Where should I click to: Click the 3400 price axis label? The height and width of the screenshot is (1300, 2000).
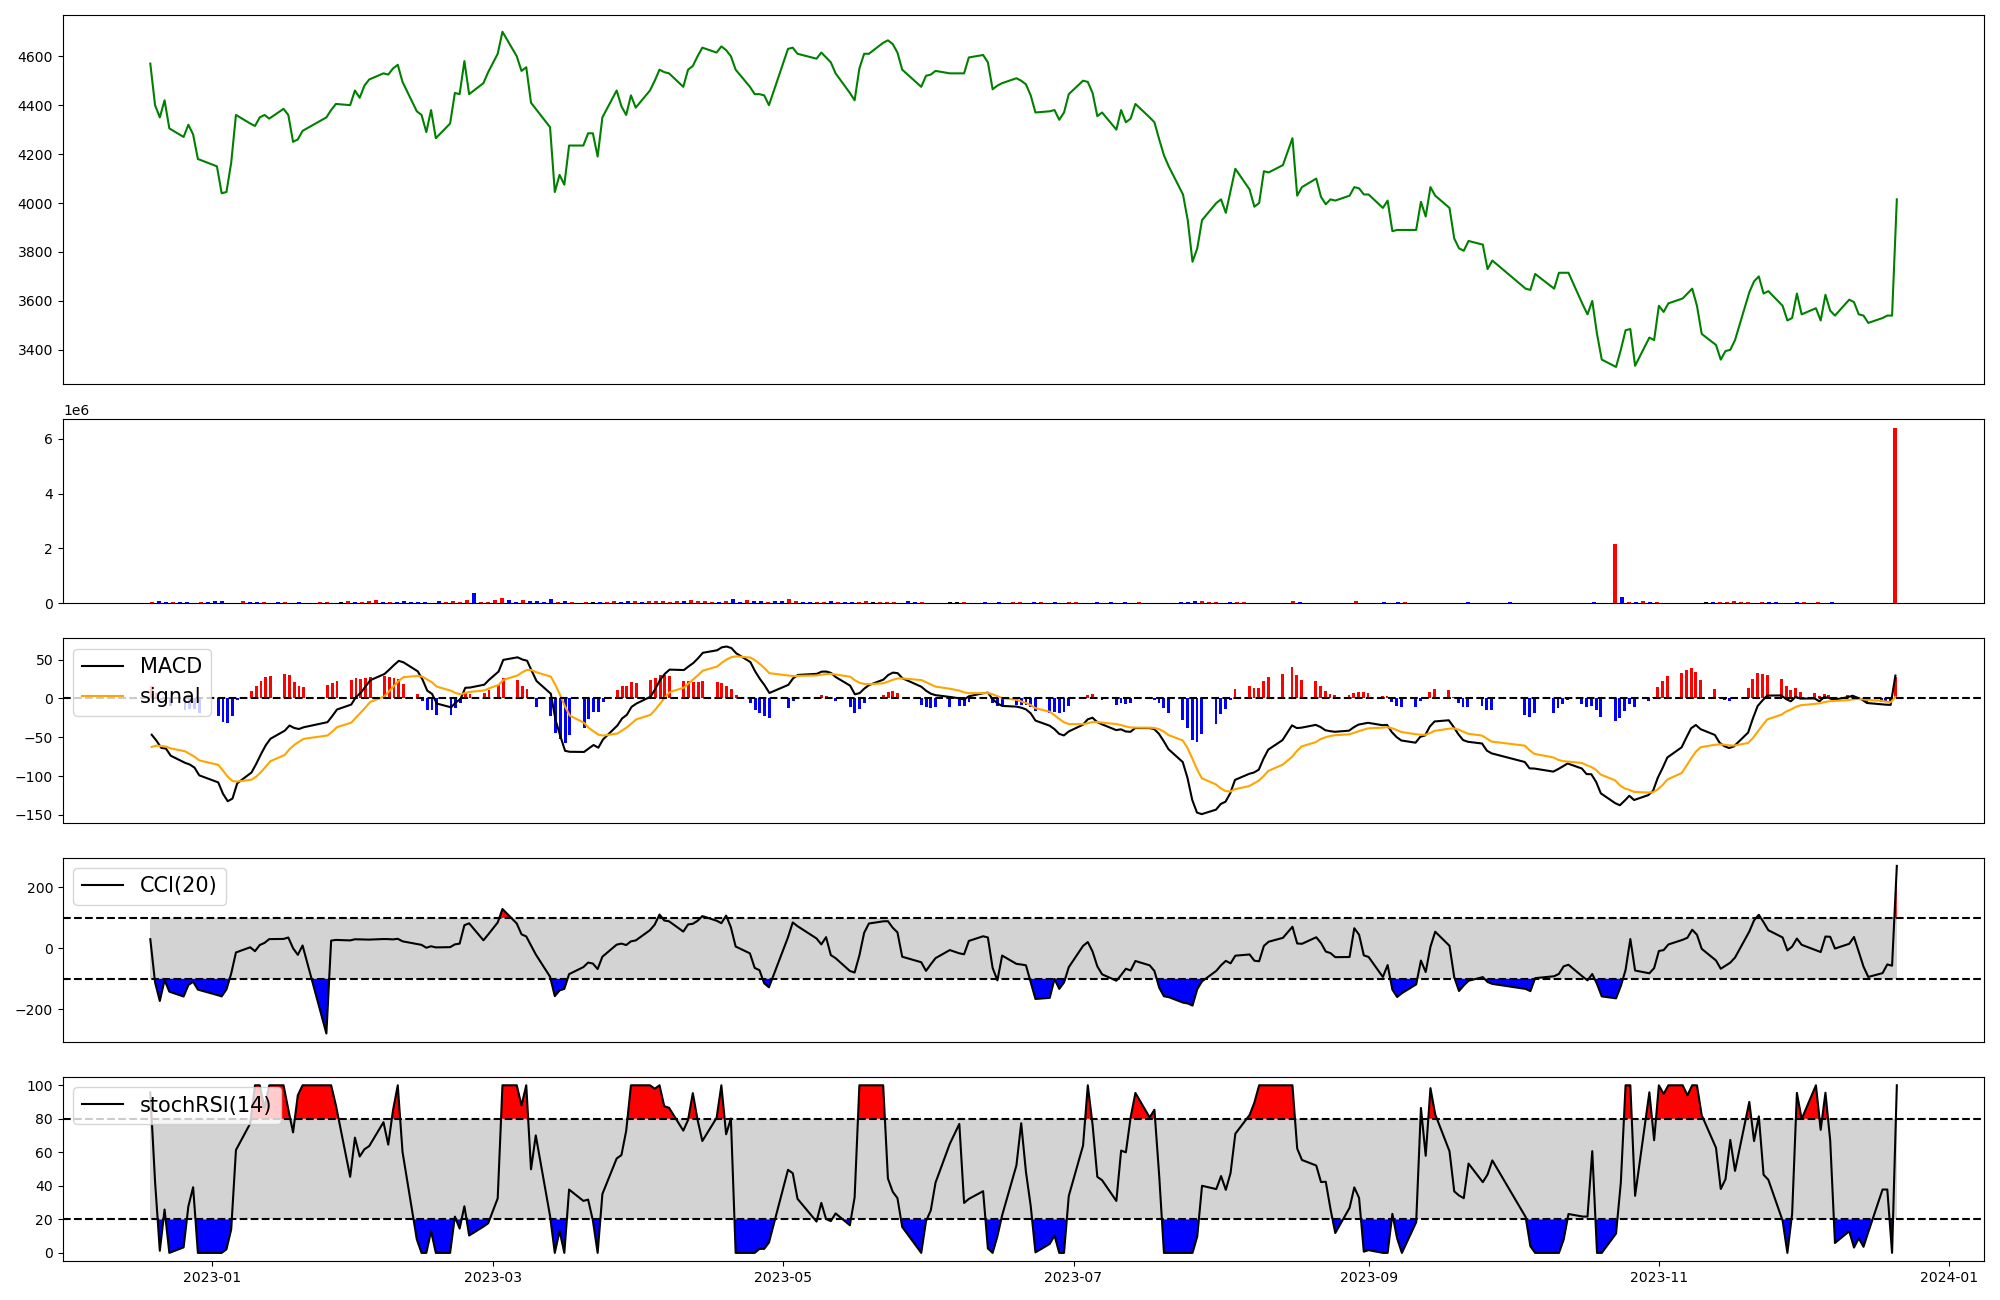(x=35, y=350)
